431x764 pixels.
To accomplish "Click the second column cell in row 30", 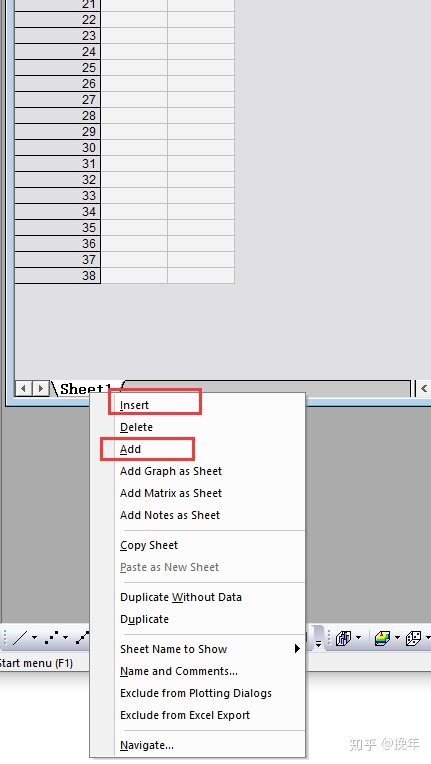I will click(x=201, y=148).
